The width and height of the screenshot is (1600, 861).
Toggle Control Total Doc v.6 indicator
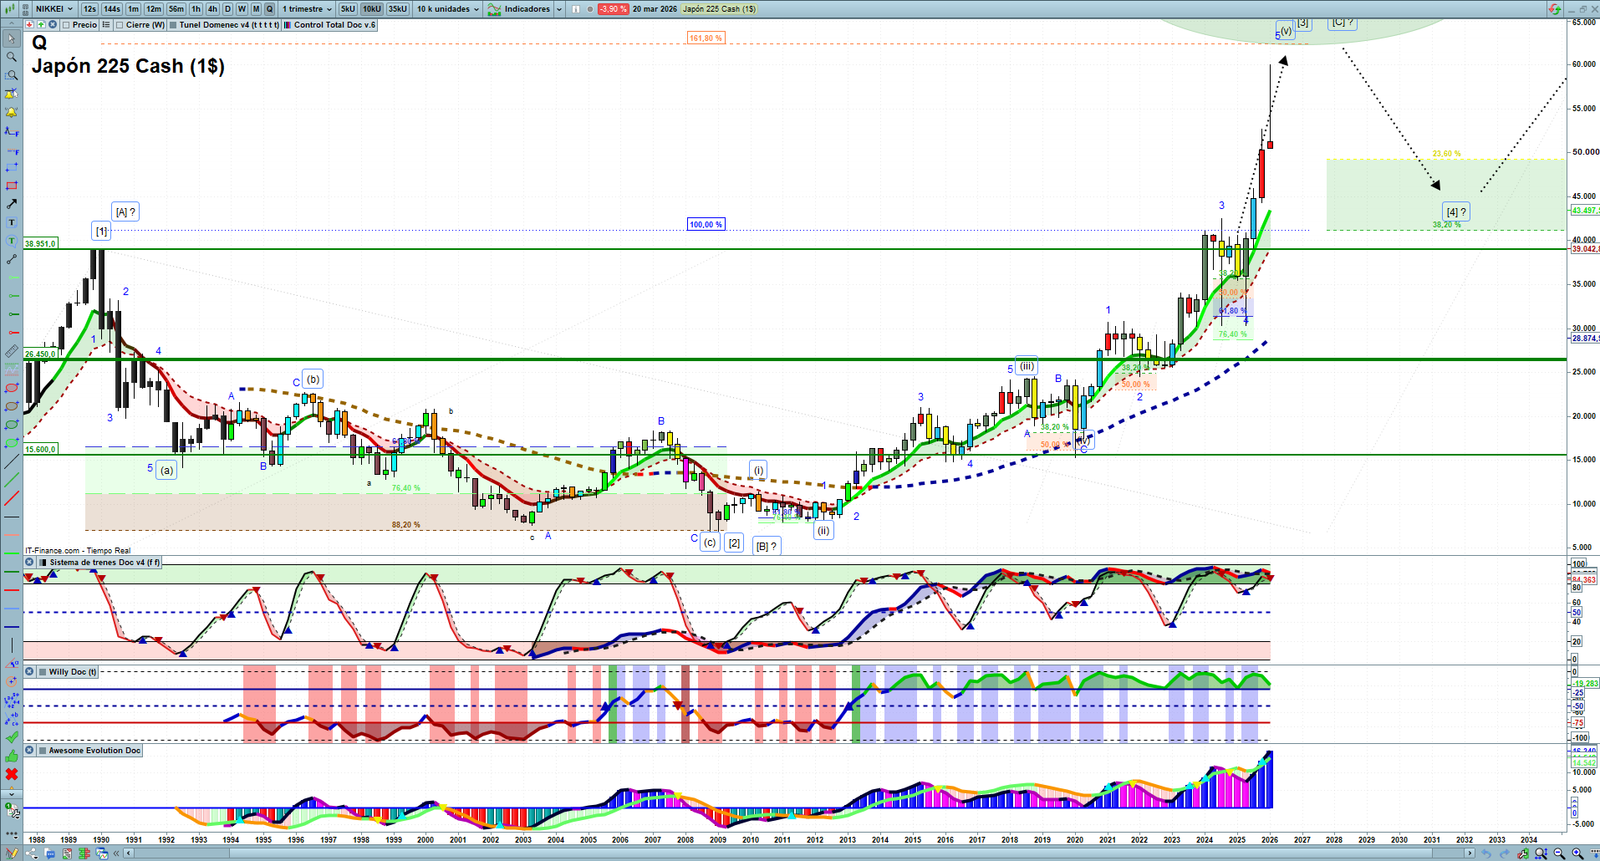tap(288, 25)
